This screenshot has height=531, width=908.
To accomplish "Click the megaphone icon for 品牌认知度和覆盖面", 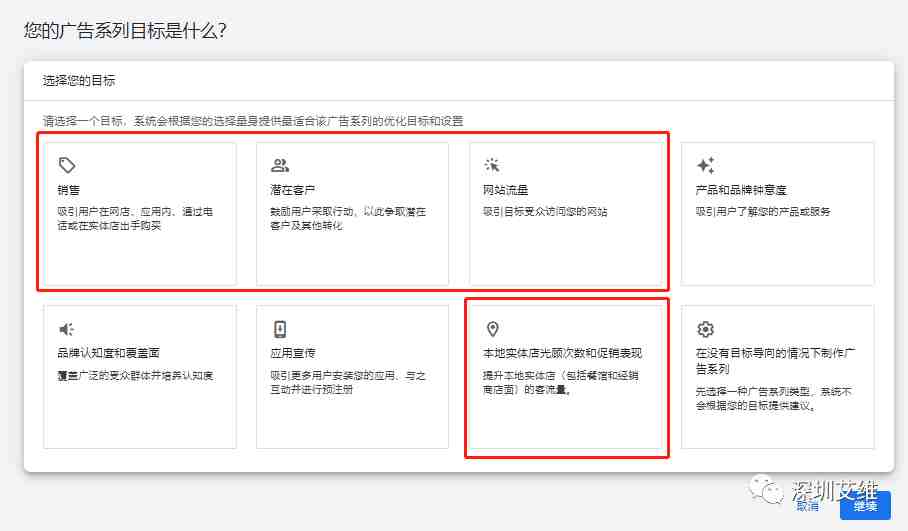I will click(67, 329).
